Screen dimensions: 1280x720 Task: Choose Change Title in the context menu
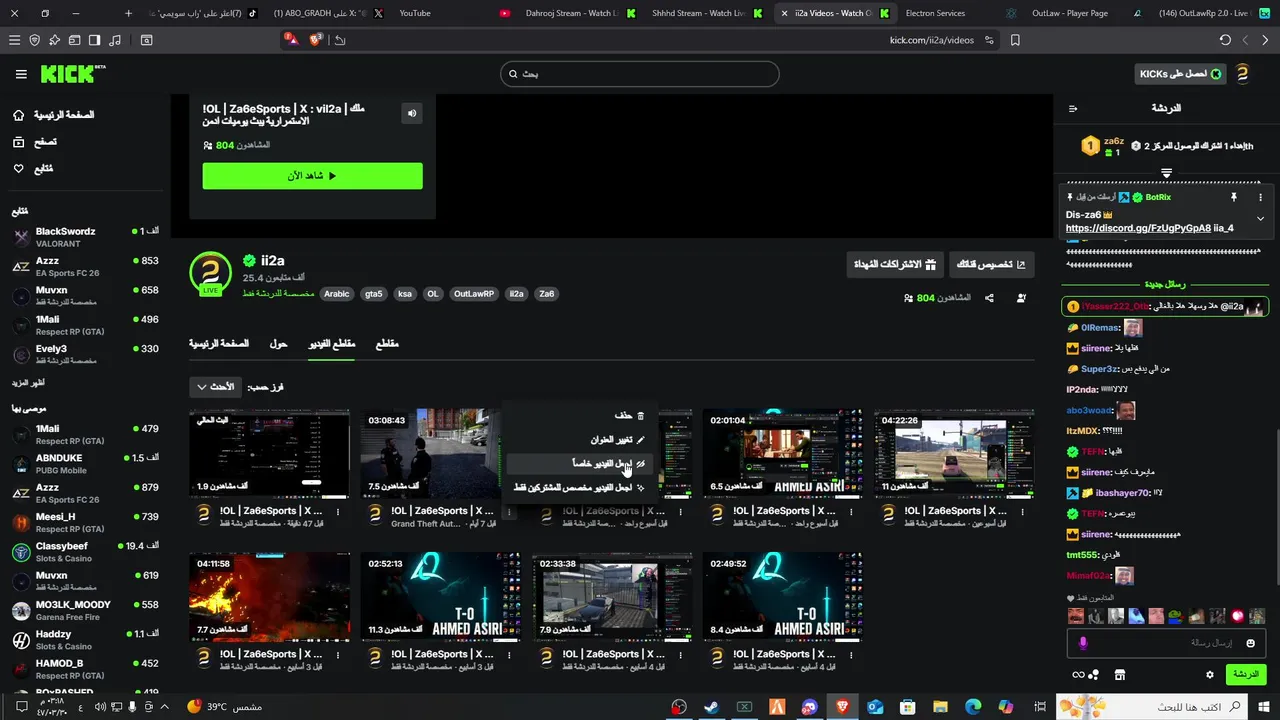tap(580, 439)
